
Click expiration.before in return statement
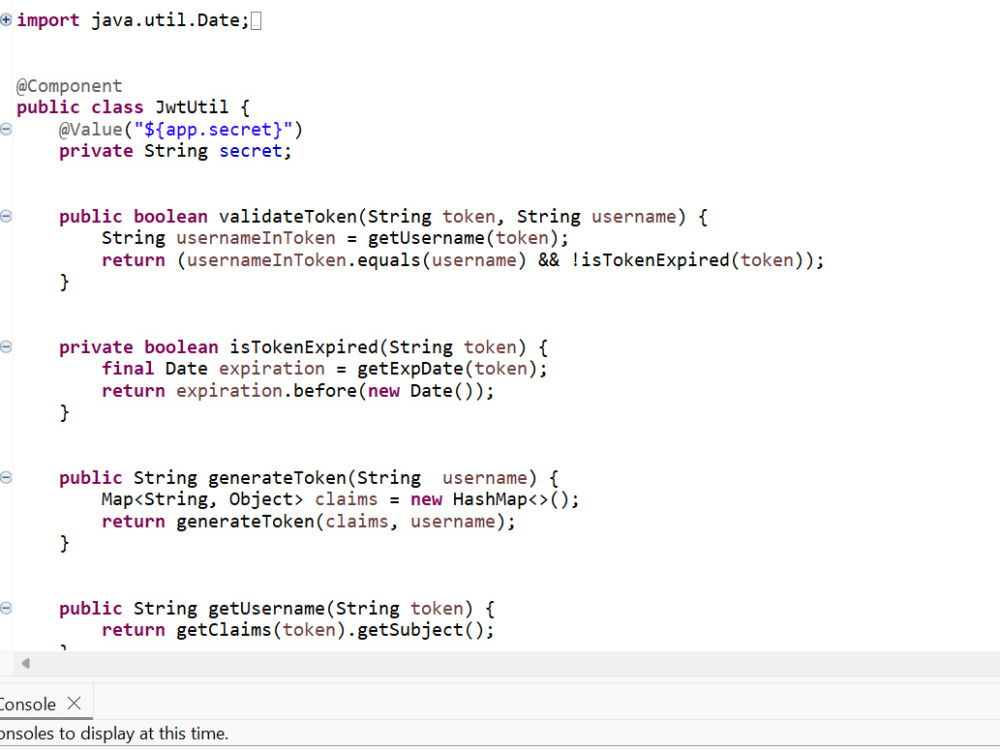point(266,391)
